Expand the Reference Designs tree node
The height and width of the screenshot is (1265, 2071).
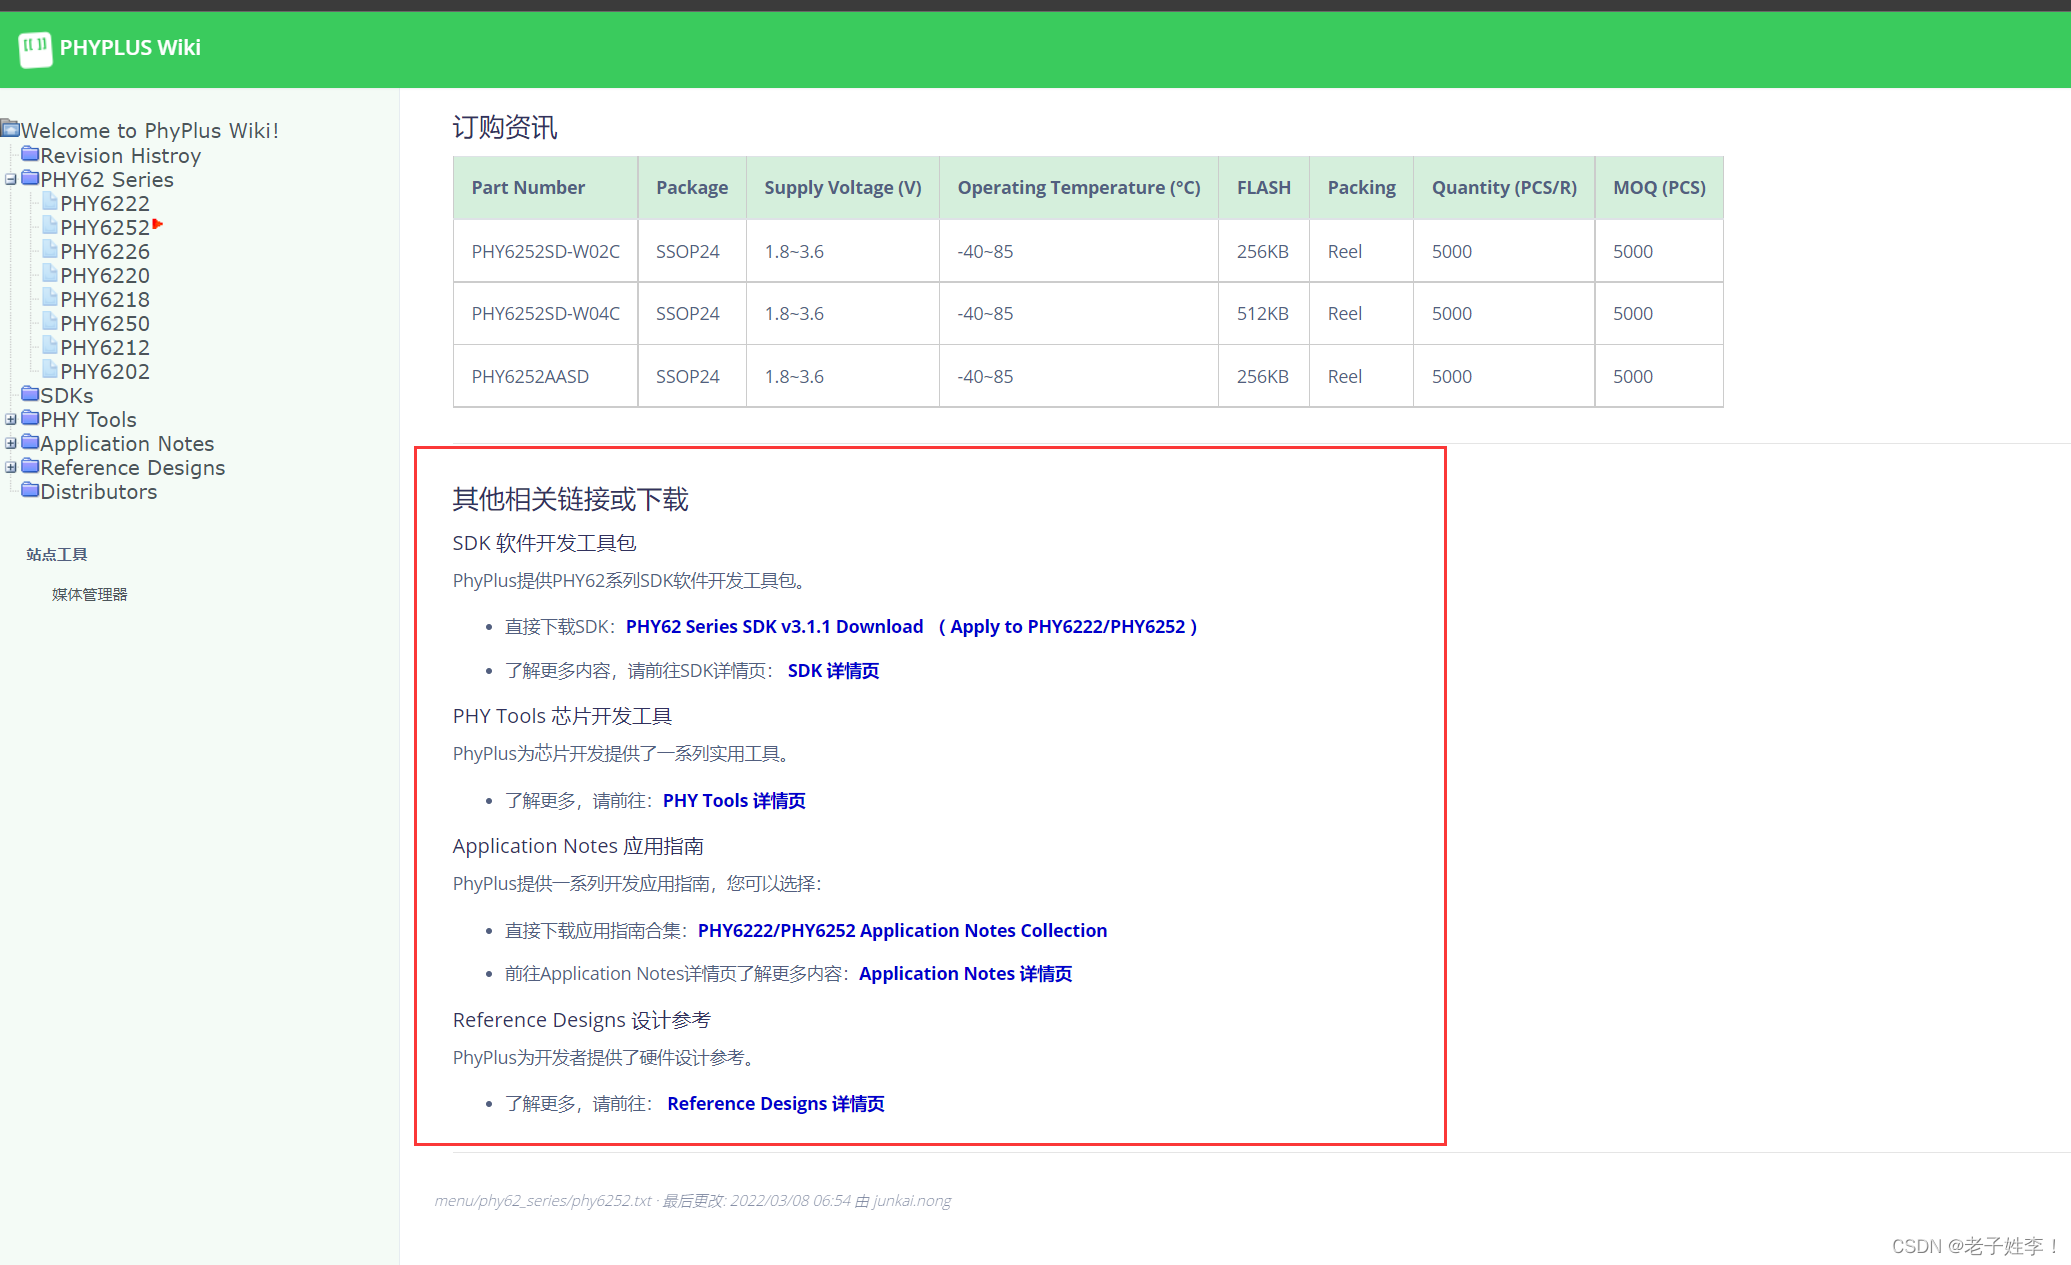11,468
